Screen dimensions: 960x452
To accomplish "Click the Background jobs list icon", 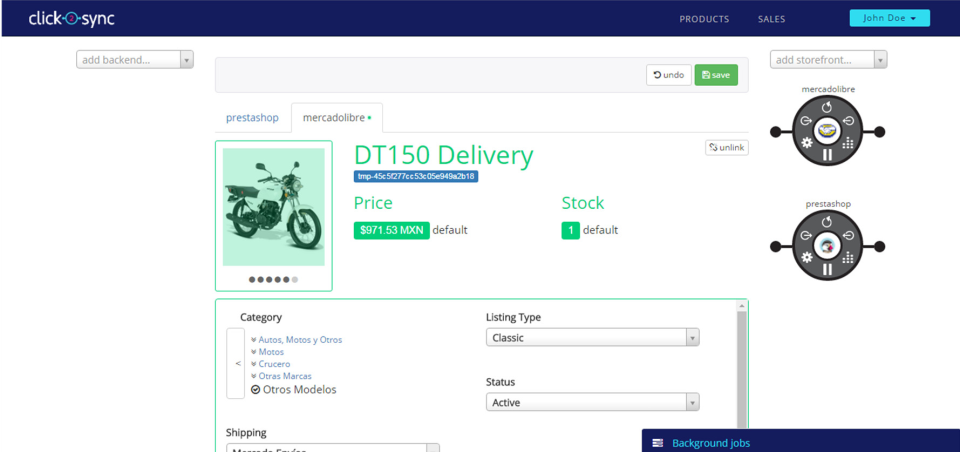I will click(x=658, y=443).
